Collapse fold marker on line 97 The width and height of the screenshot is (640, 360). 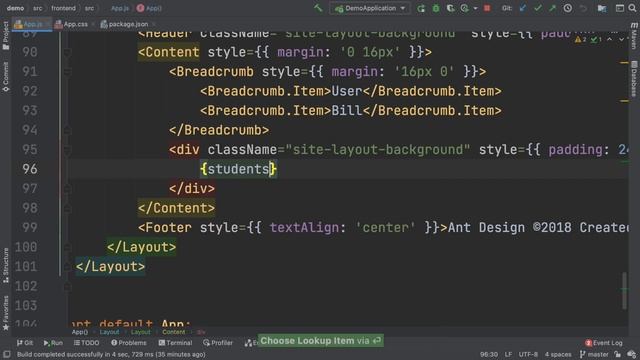click(x=67, y=189)
